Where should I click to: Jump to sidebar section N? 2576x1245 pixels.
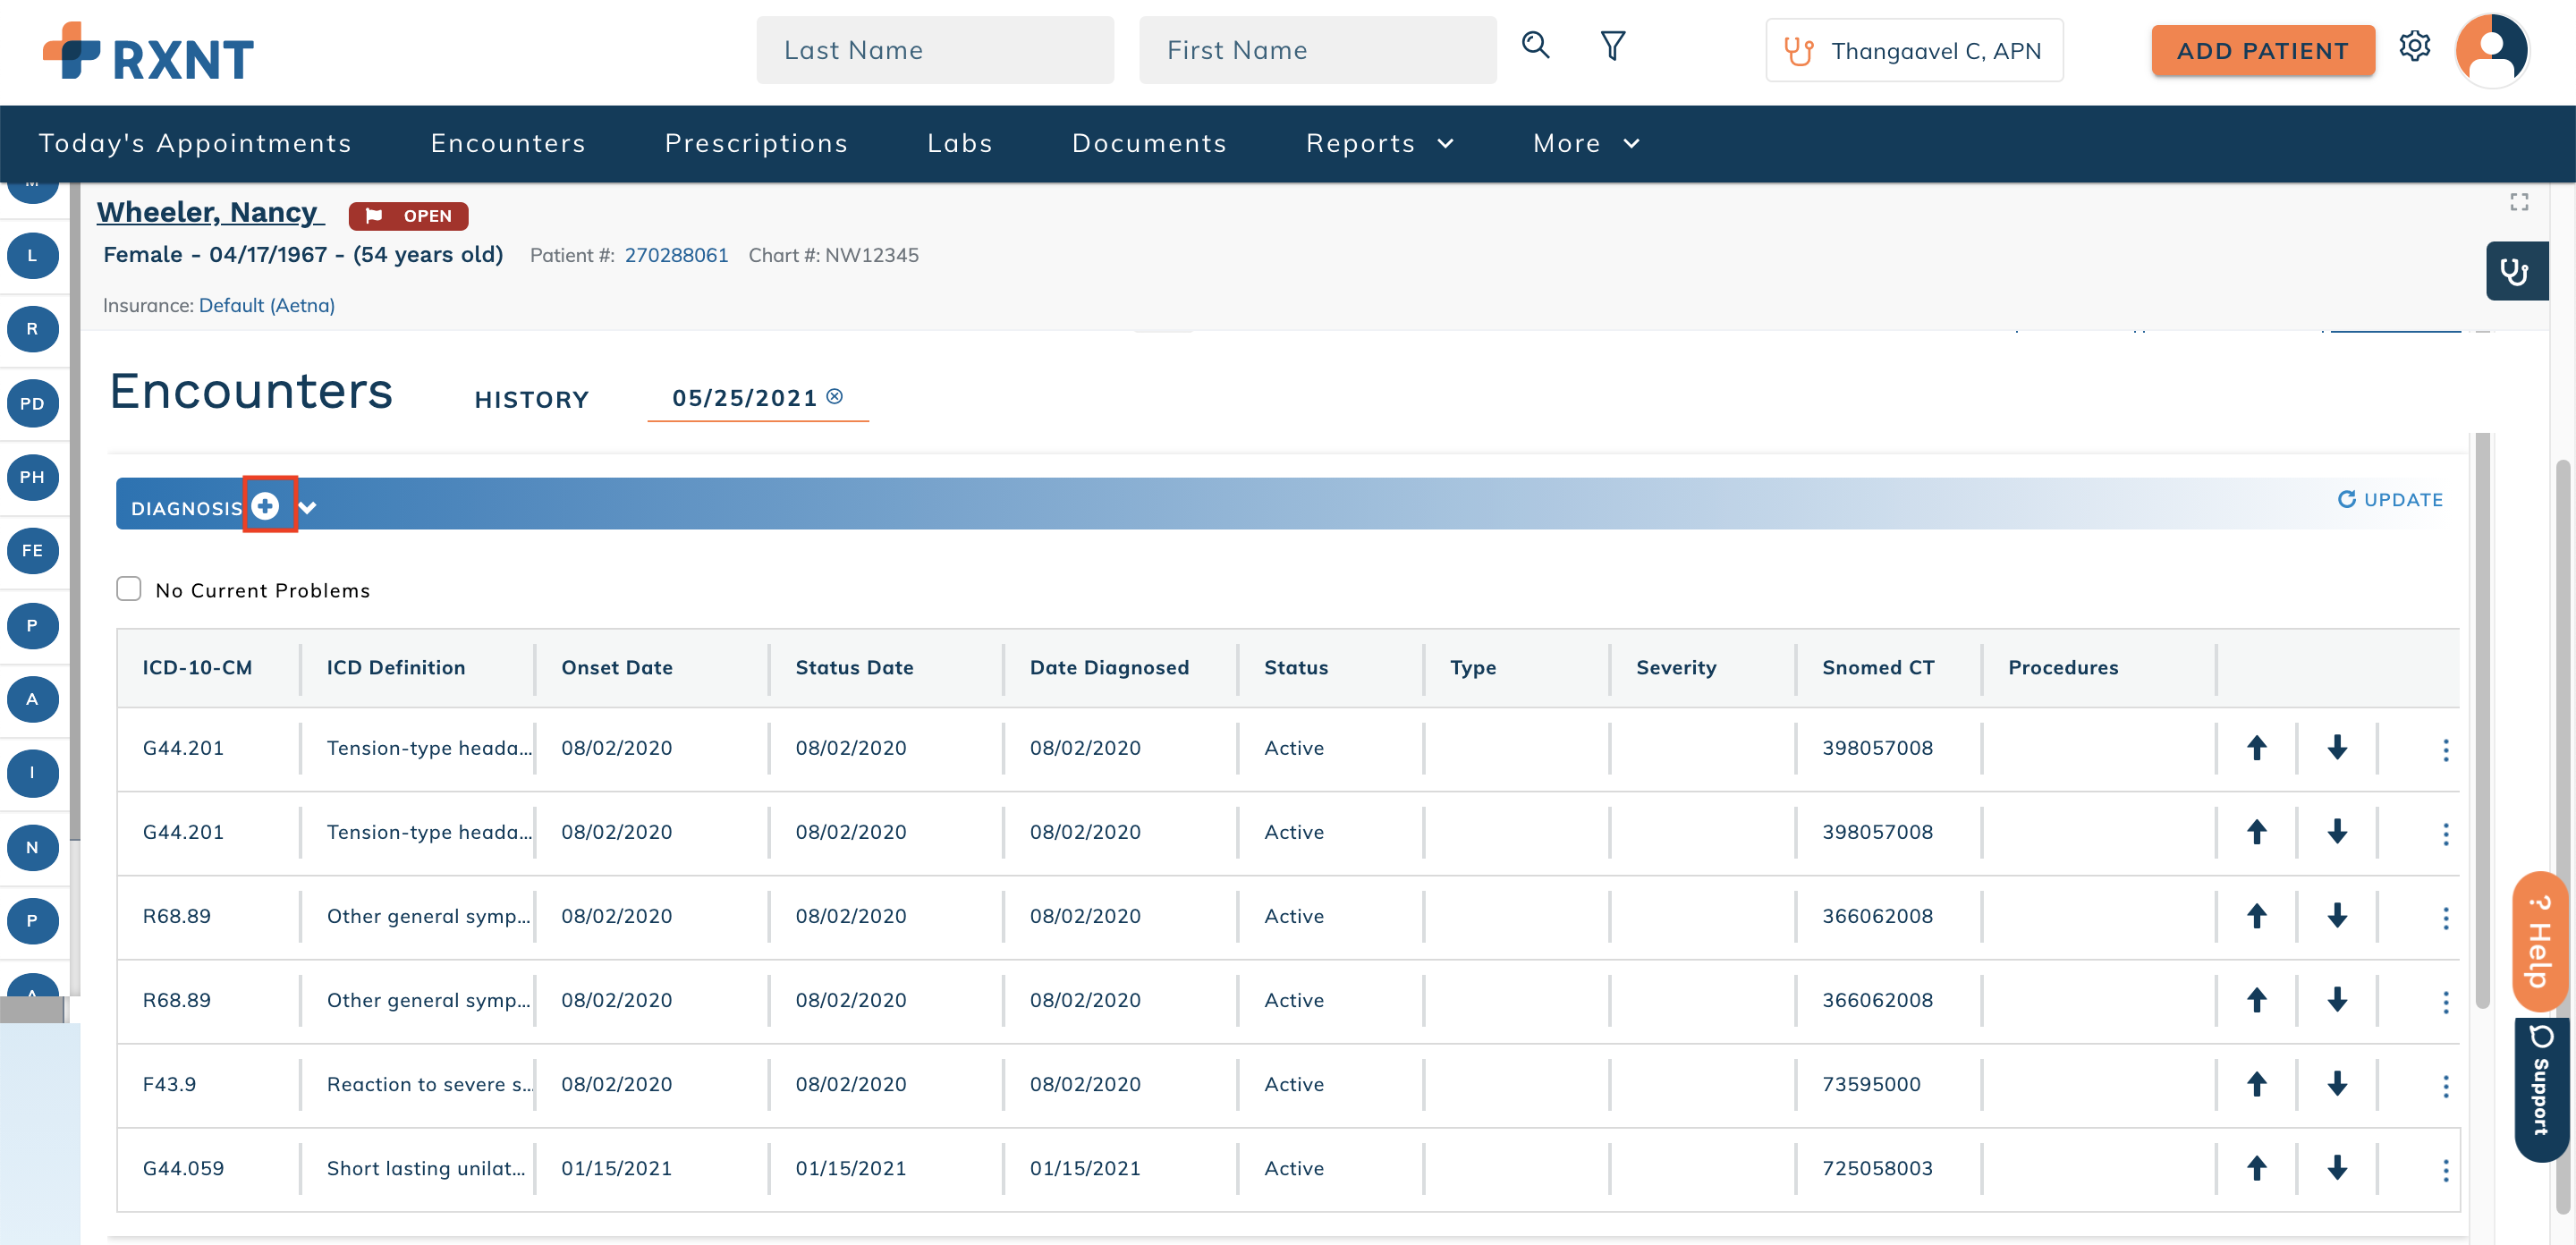tap(32, 847)
